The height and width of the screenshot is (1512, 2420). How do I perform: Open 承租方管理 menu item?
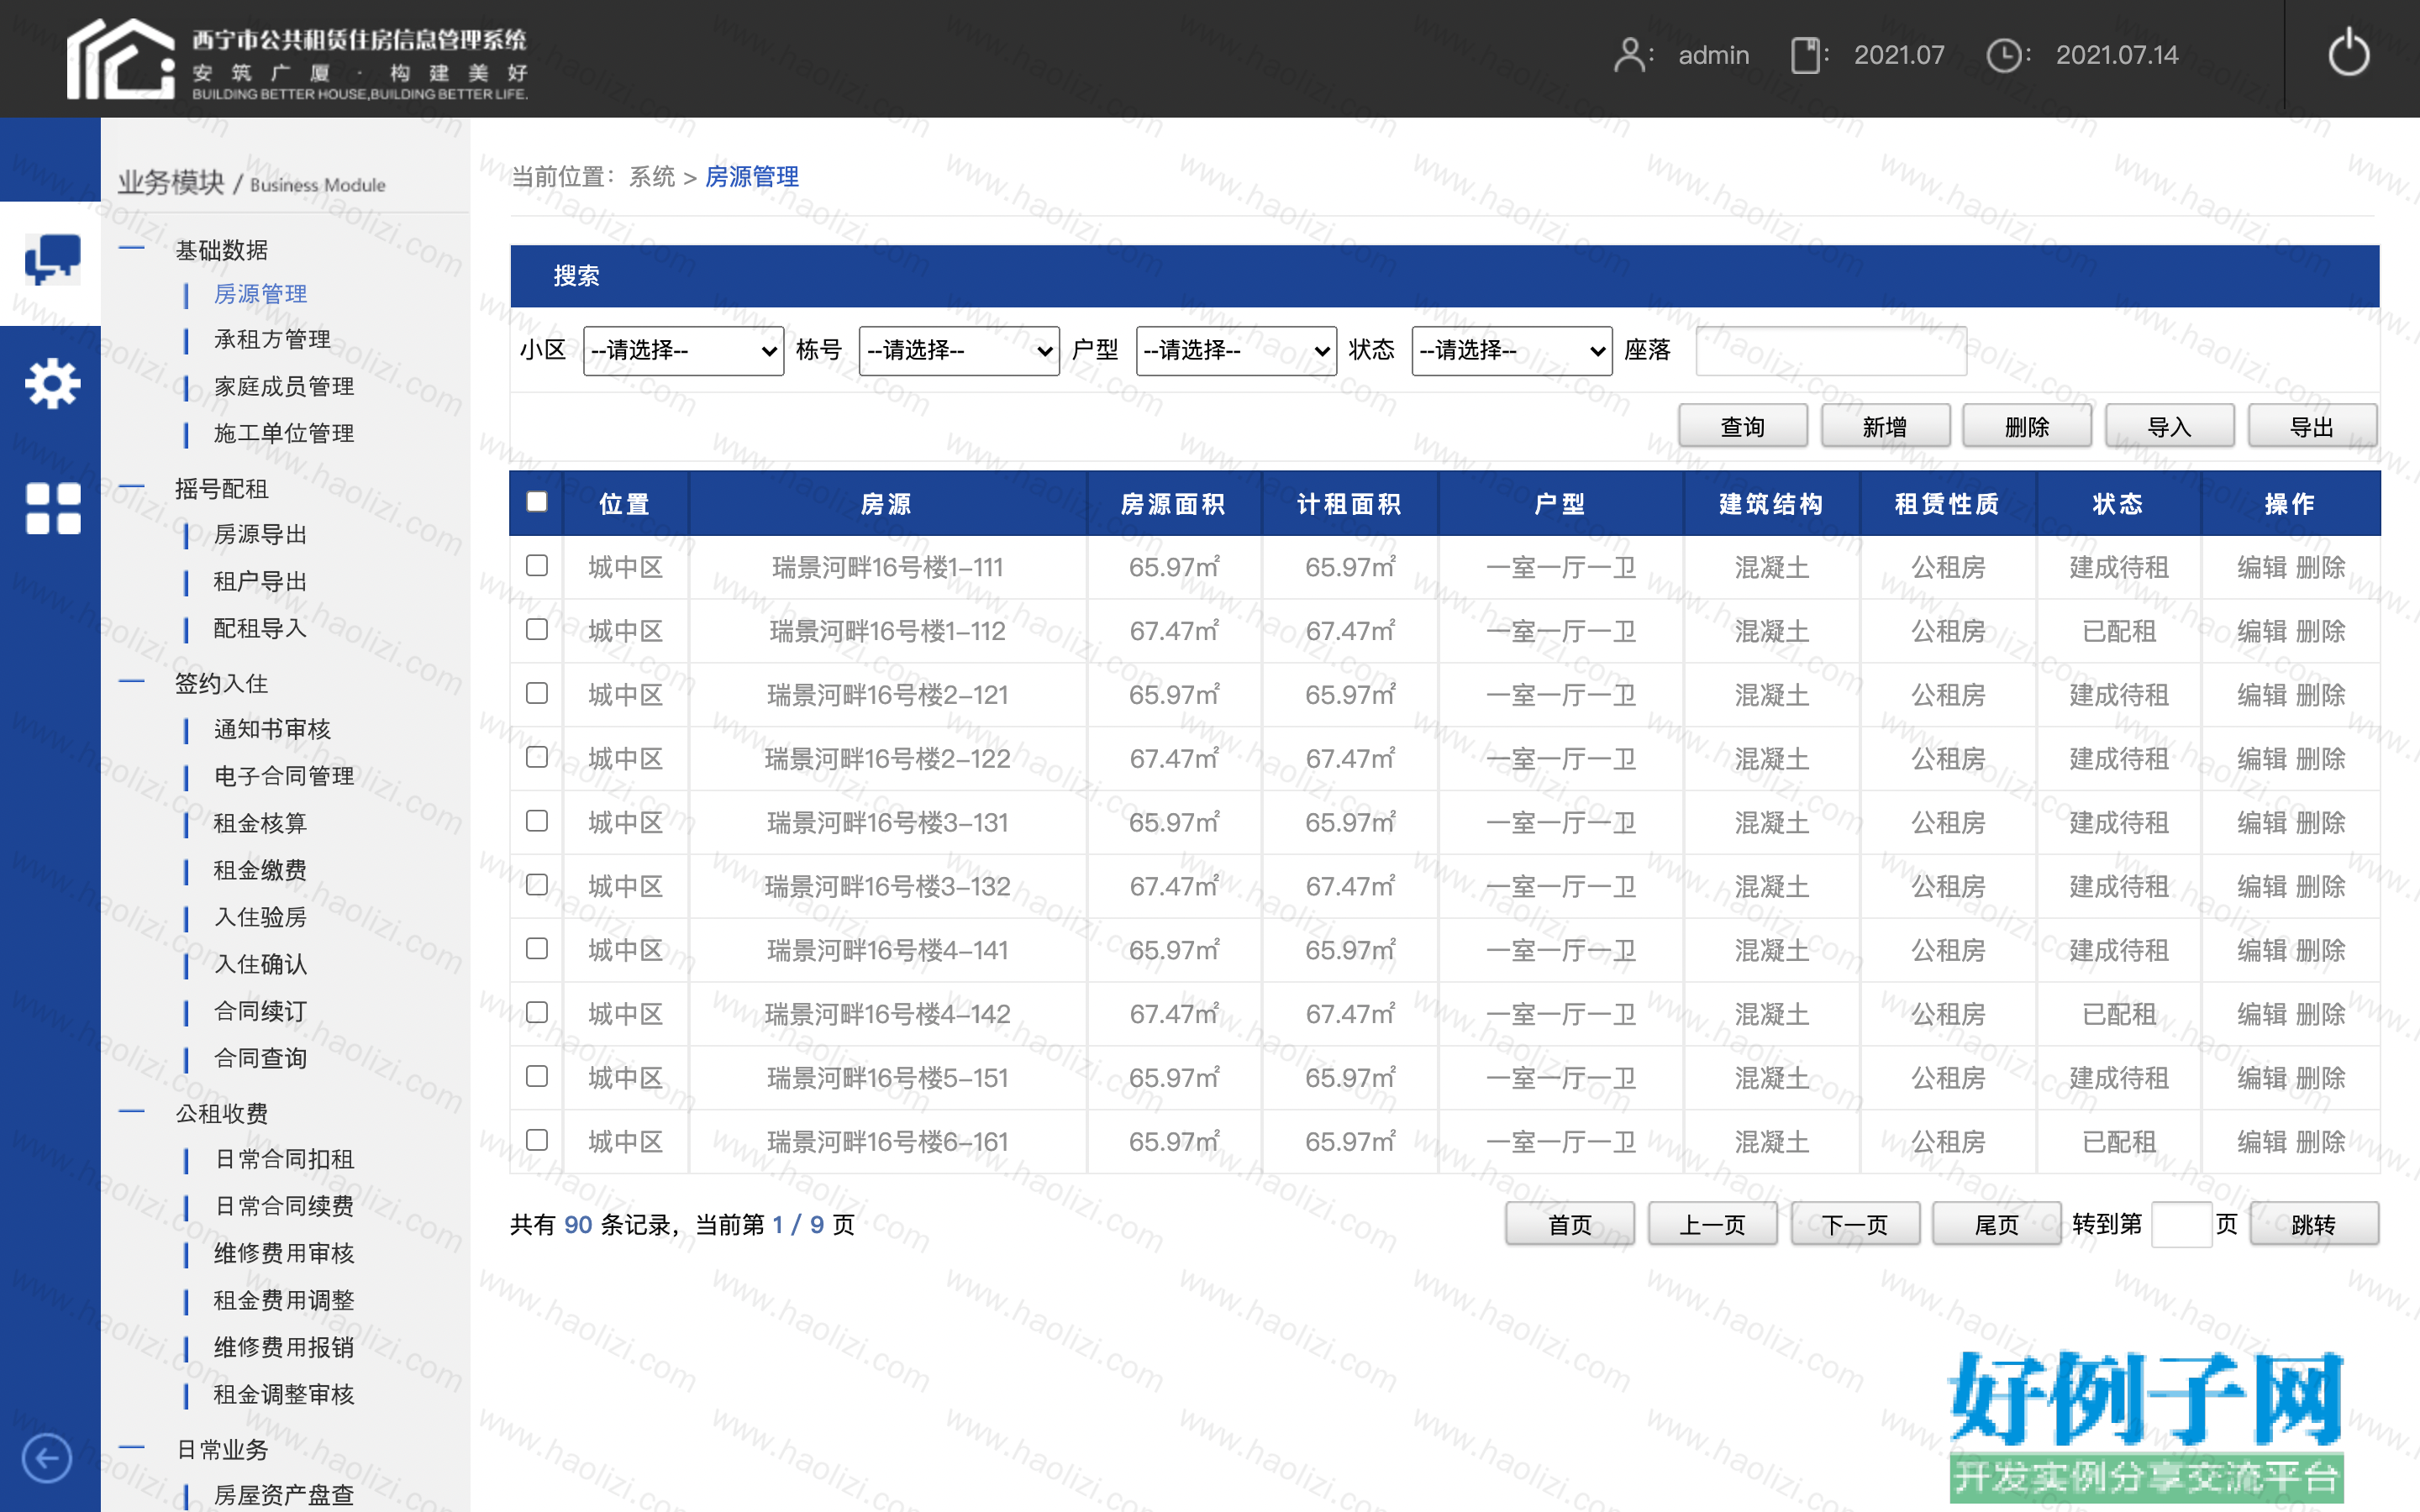[272, 340]
